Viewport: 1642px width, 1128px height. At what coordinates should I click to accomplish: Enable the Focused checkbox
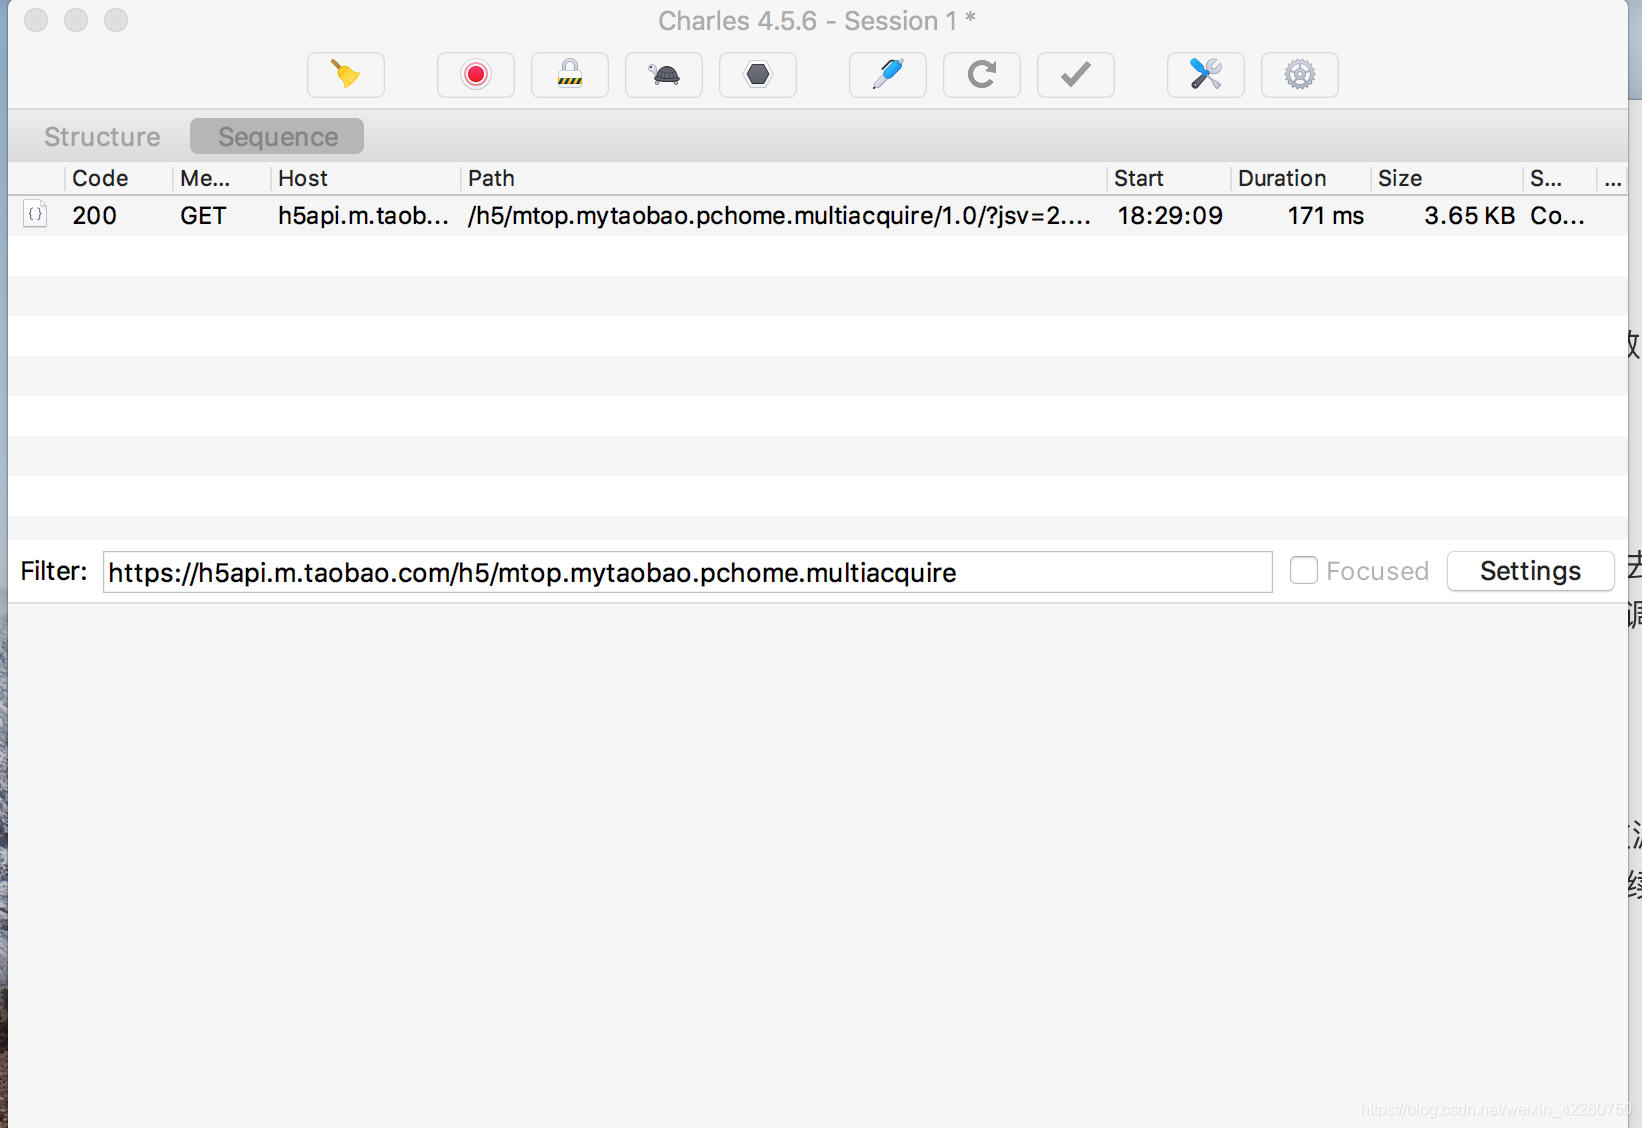[1304, 570]
